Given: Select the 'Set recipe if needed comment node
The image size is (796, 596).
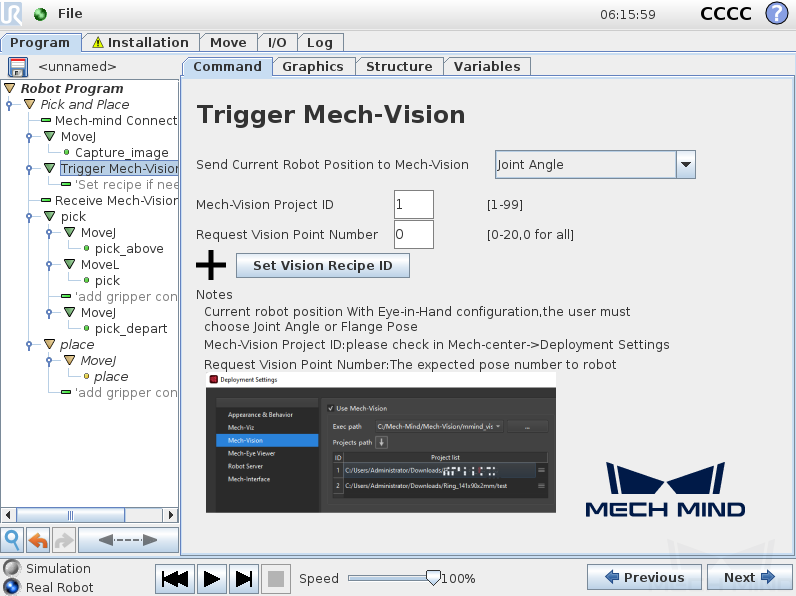Looking at the screenshot, I should coord(126,184).
